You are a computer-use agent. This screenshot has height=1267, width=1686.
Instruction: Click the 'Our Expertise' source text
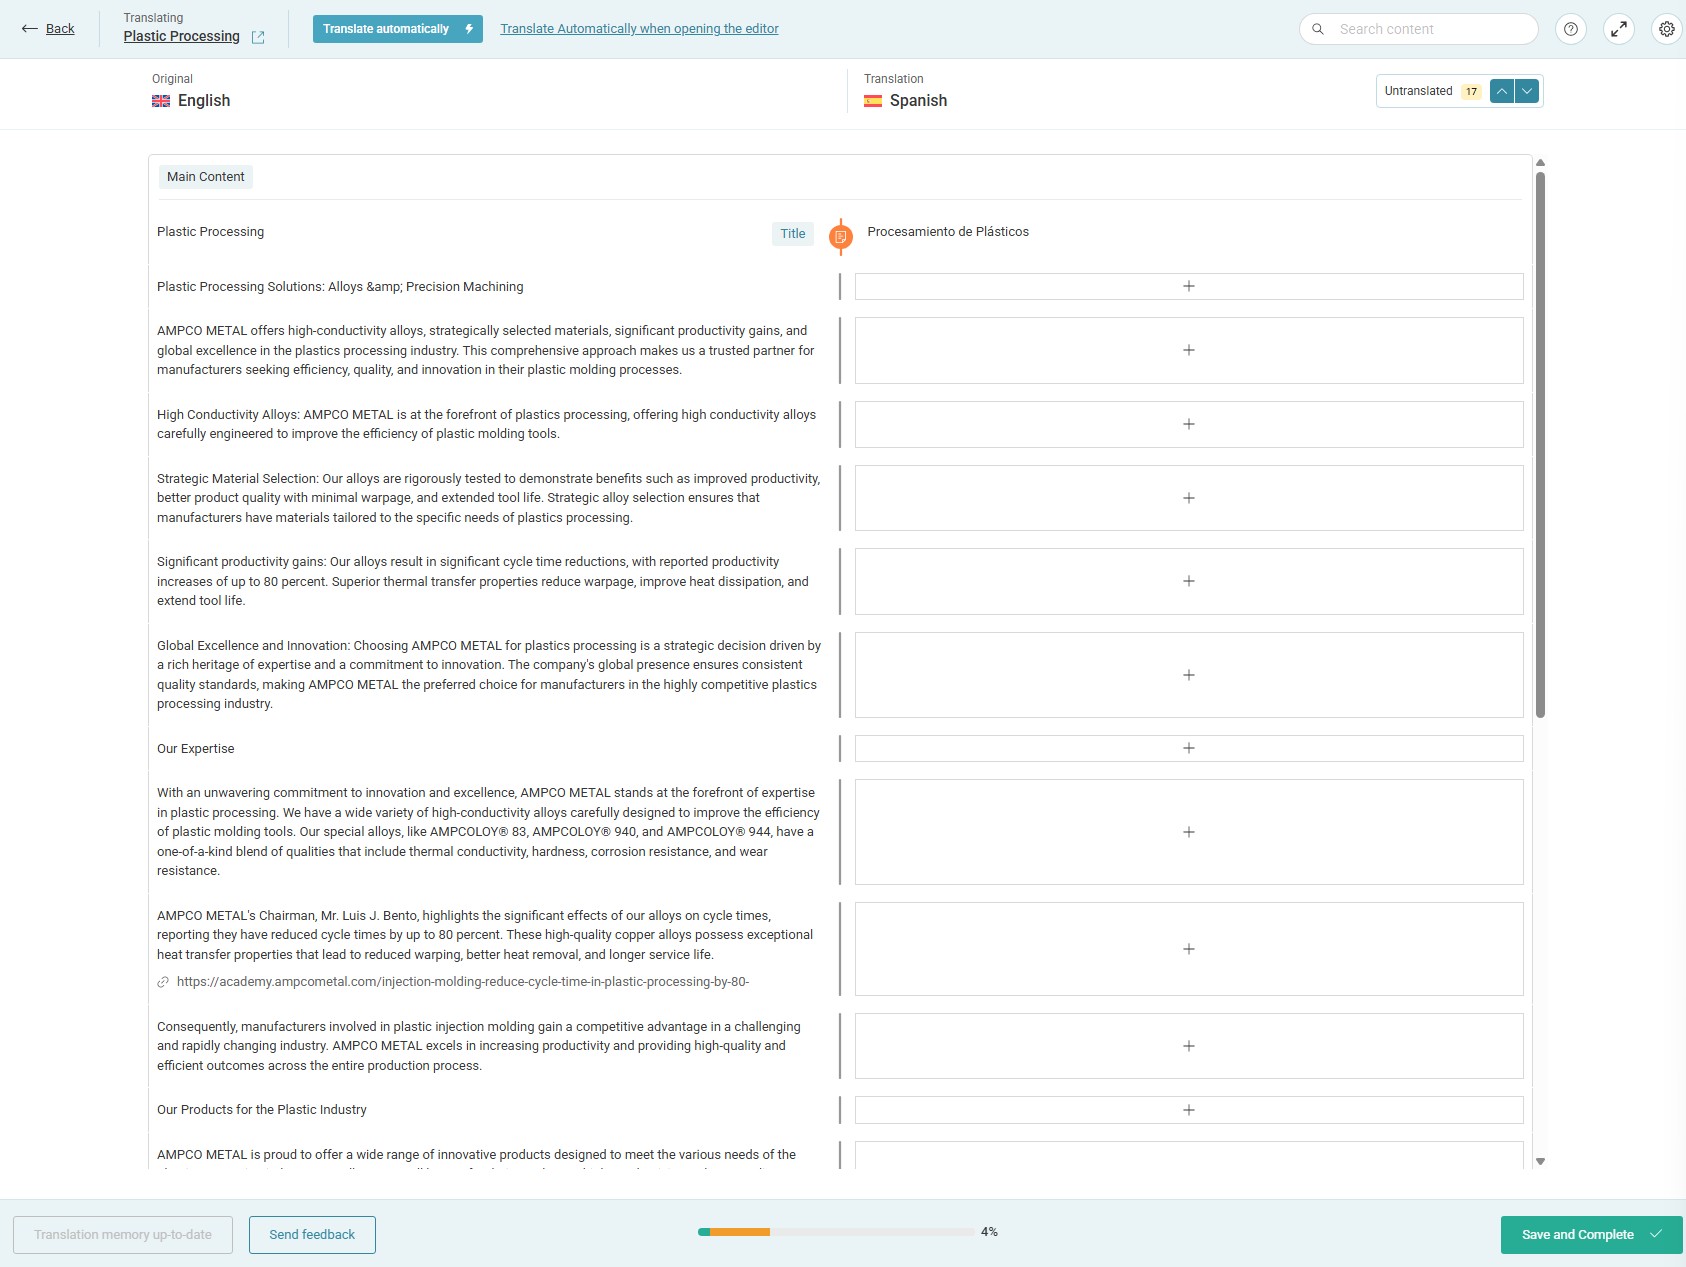pyautogui.click(x=196, y=749)
